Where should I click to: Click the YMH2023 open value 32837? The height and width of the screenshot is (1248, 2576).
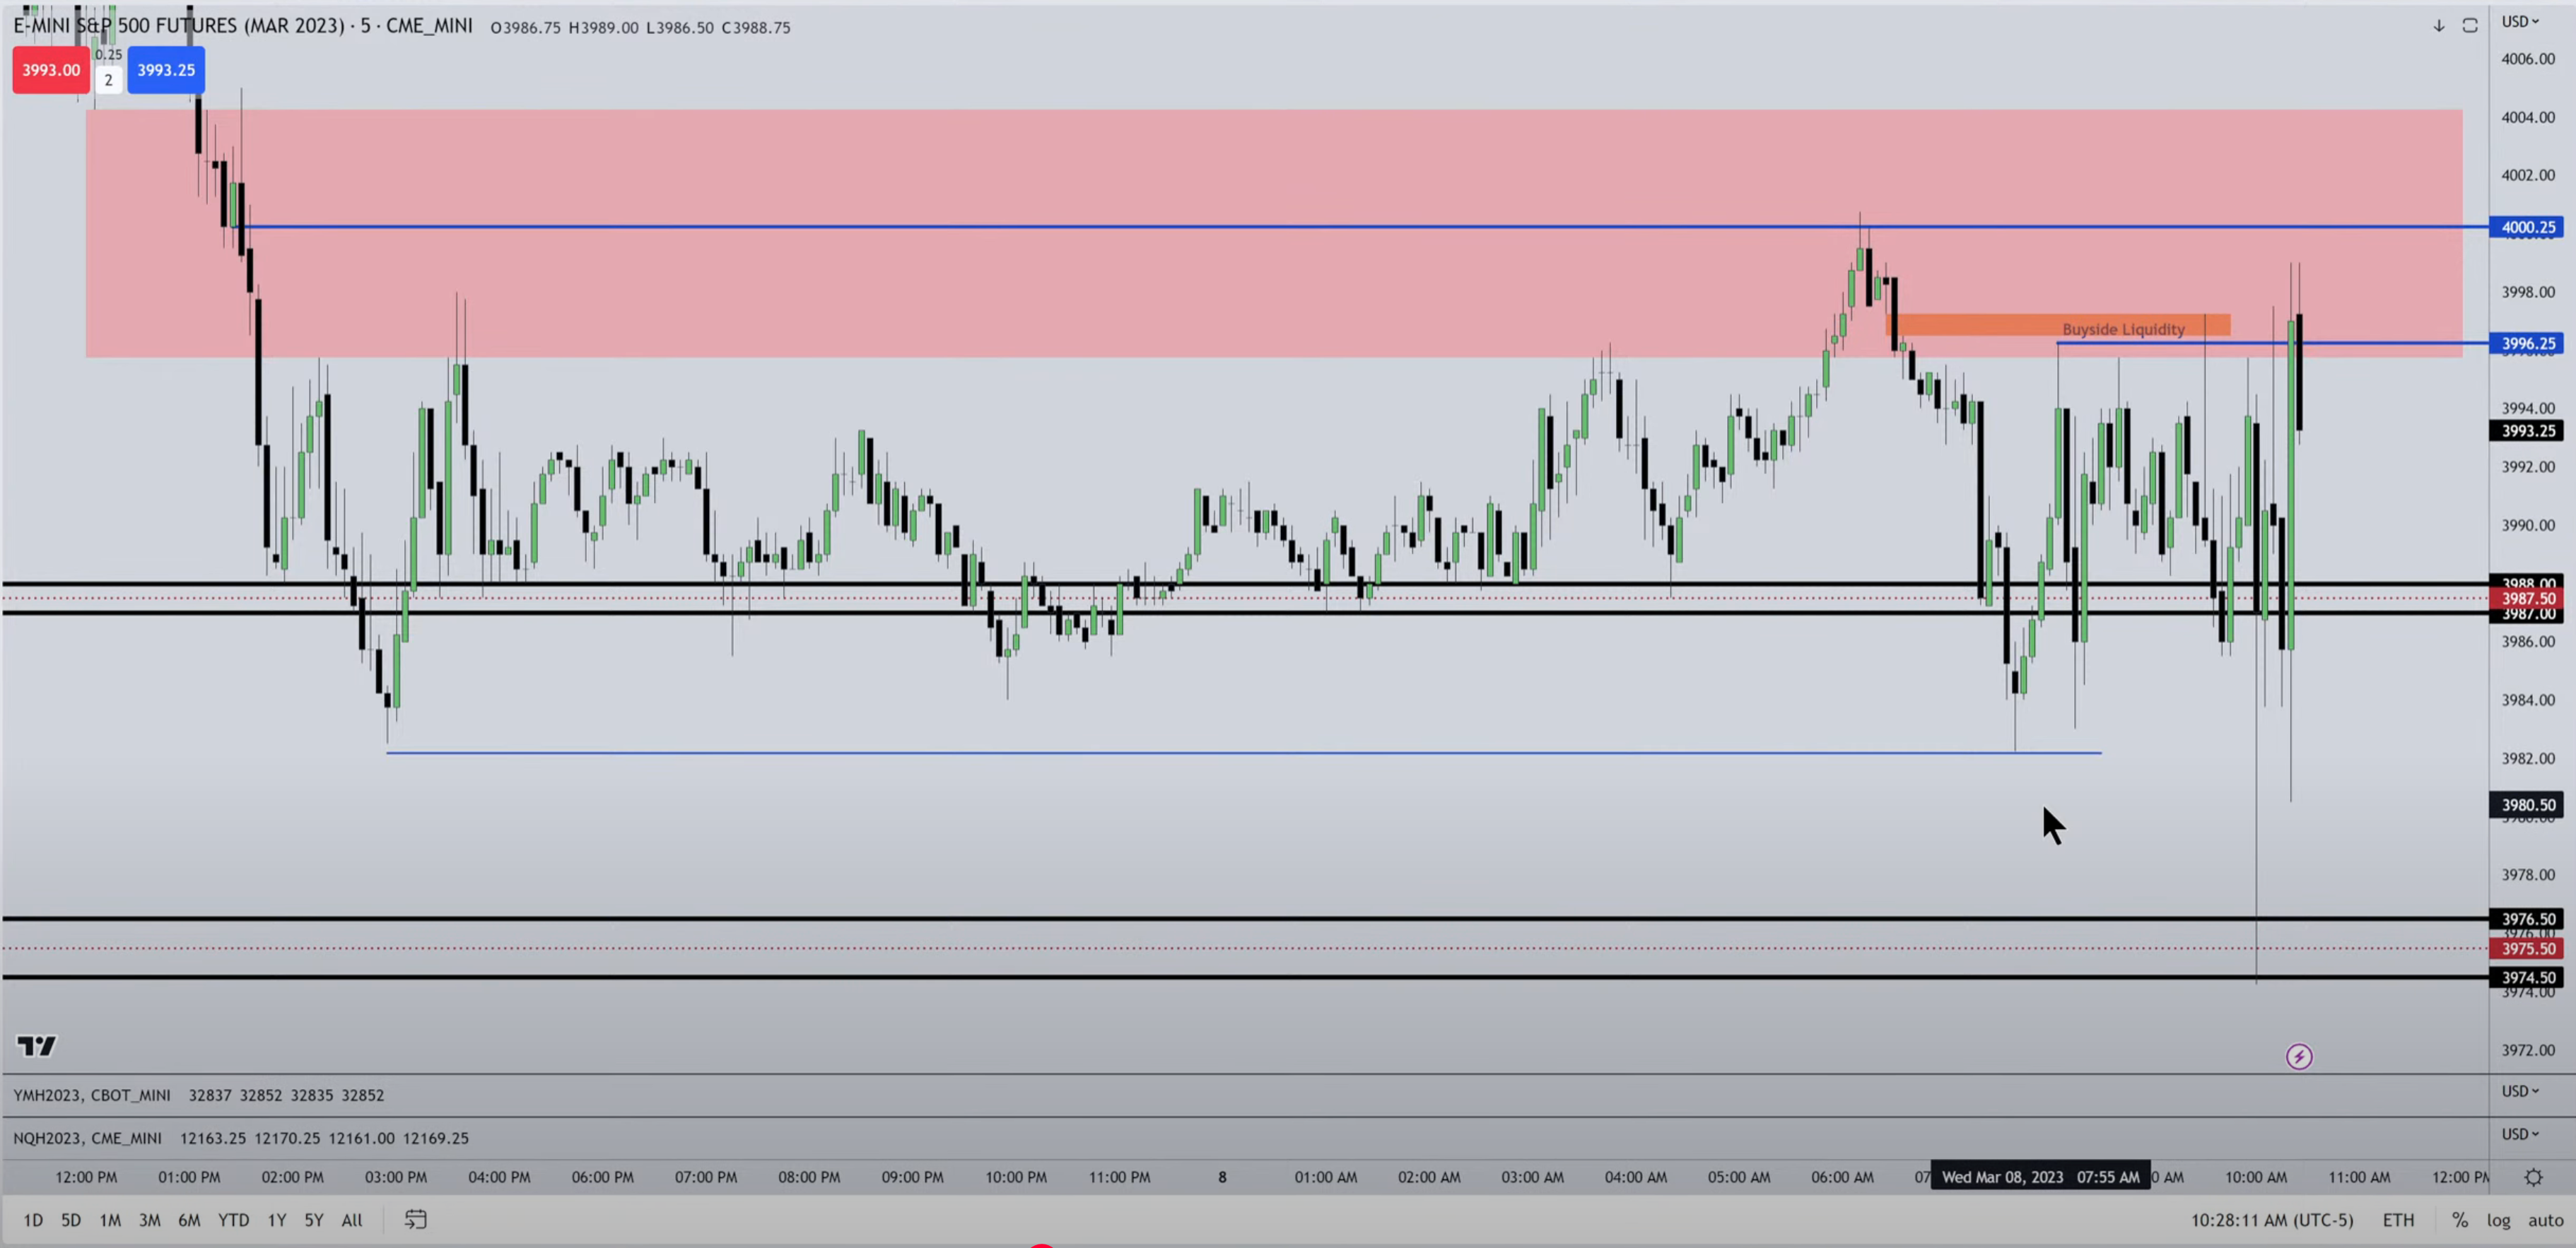point(210,1095)
